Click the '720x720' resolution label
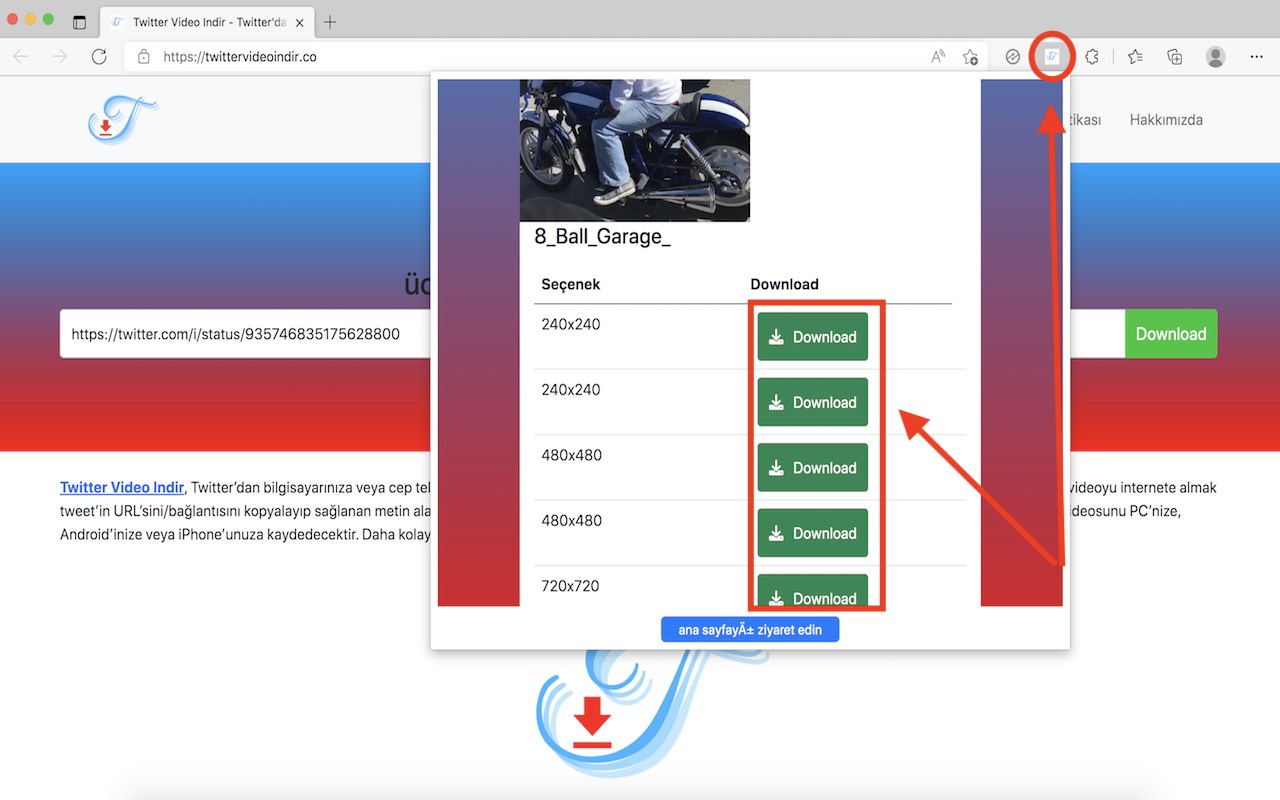This screenshot has height=800, width=1280. click(570, 586)
